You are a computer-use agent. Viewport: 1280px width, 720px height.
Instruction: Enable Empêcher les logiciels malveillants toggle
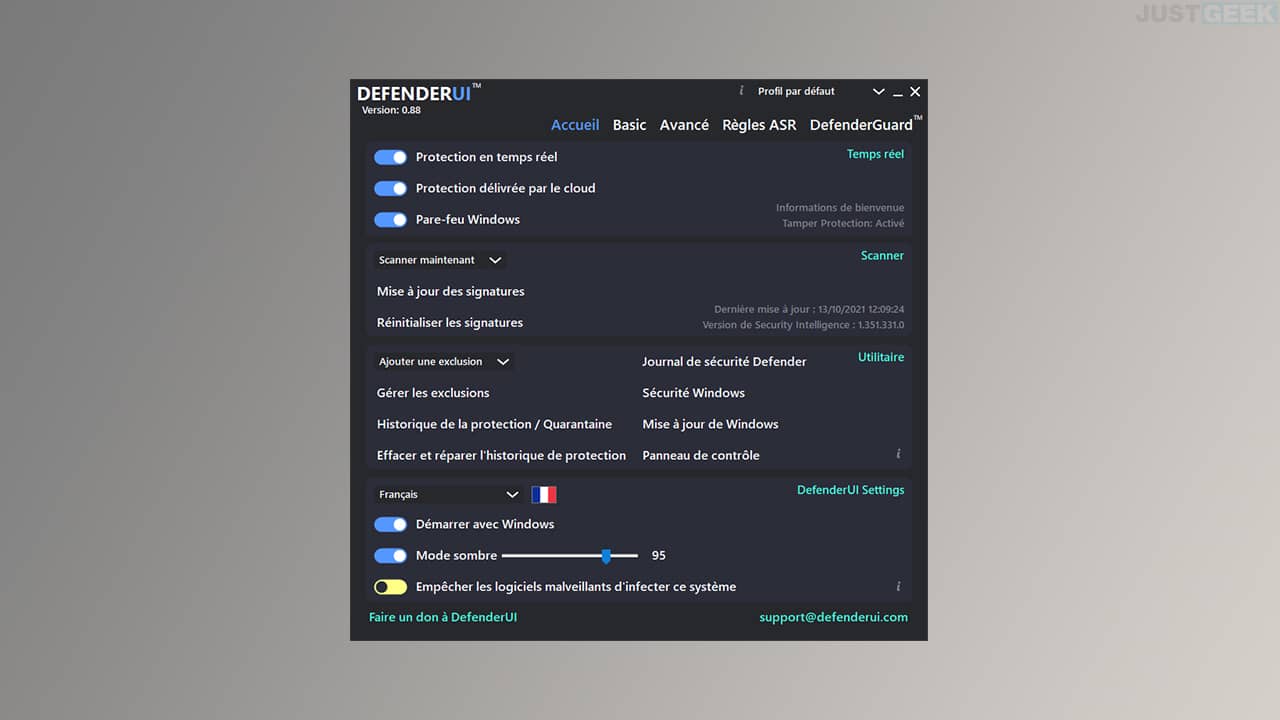[391, 587]
